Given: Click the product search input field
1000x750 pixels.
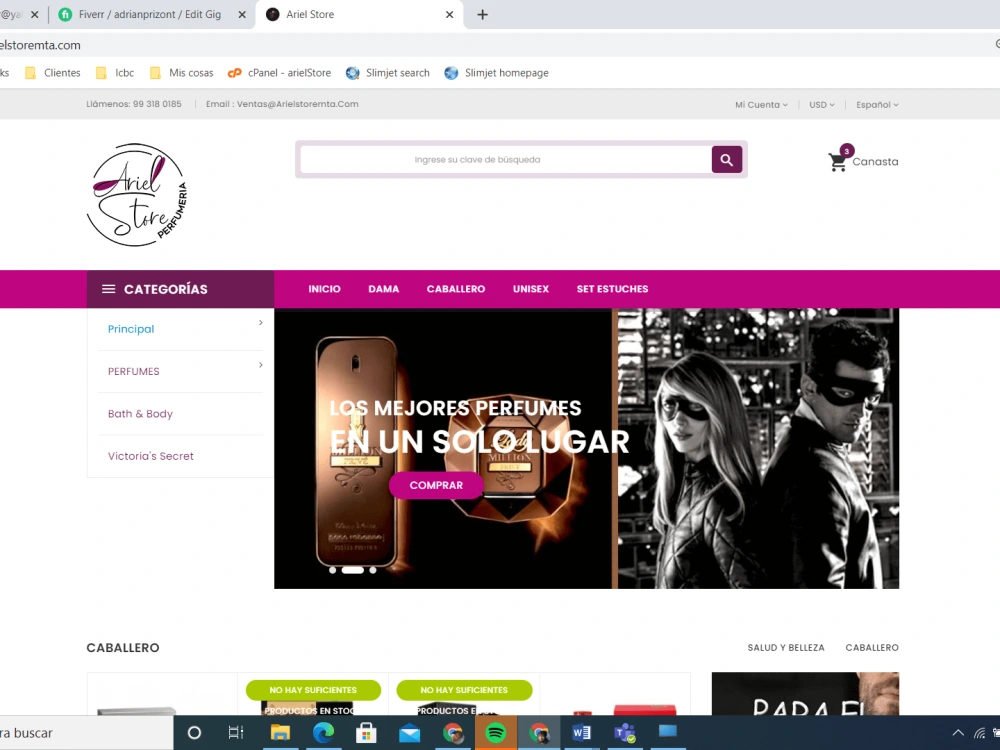Looking at the screenshot, I should [506, 159].
